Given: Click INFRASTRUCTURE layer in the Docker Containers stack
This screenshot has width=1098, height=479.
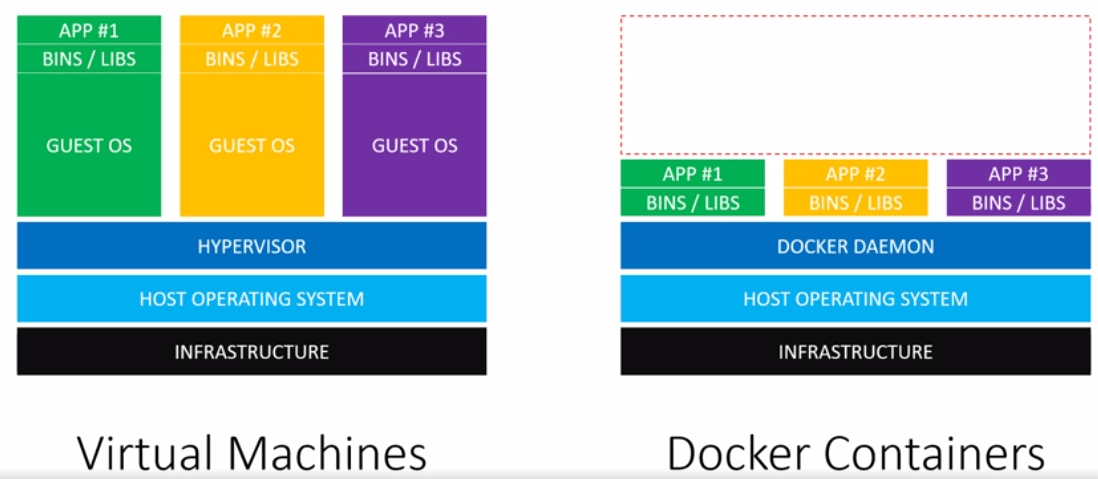Looking at the screenshot, I should (x=856, y=351).
